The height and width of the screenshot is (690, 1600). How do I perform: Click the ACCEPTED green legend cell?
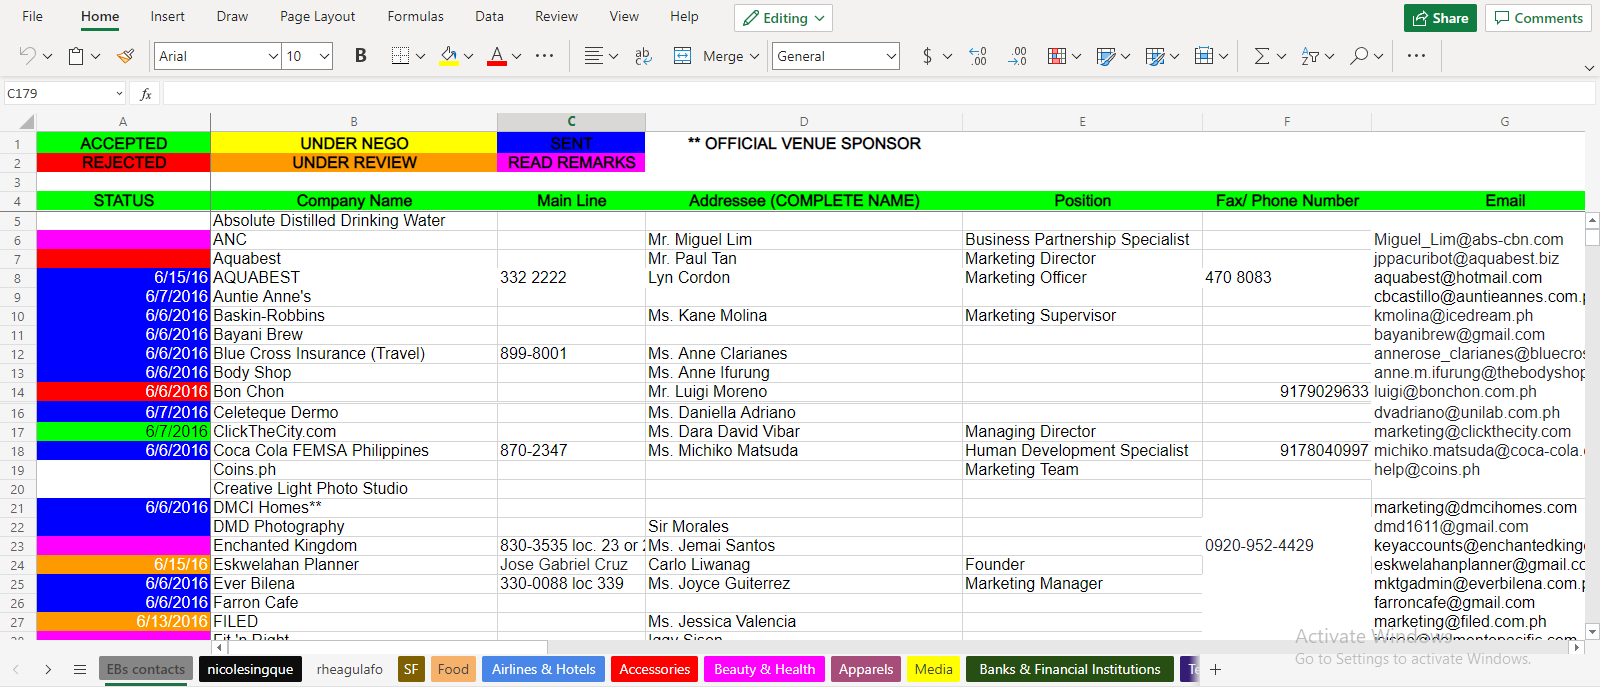[124, 143]
